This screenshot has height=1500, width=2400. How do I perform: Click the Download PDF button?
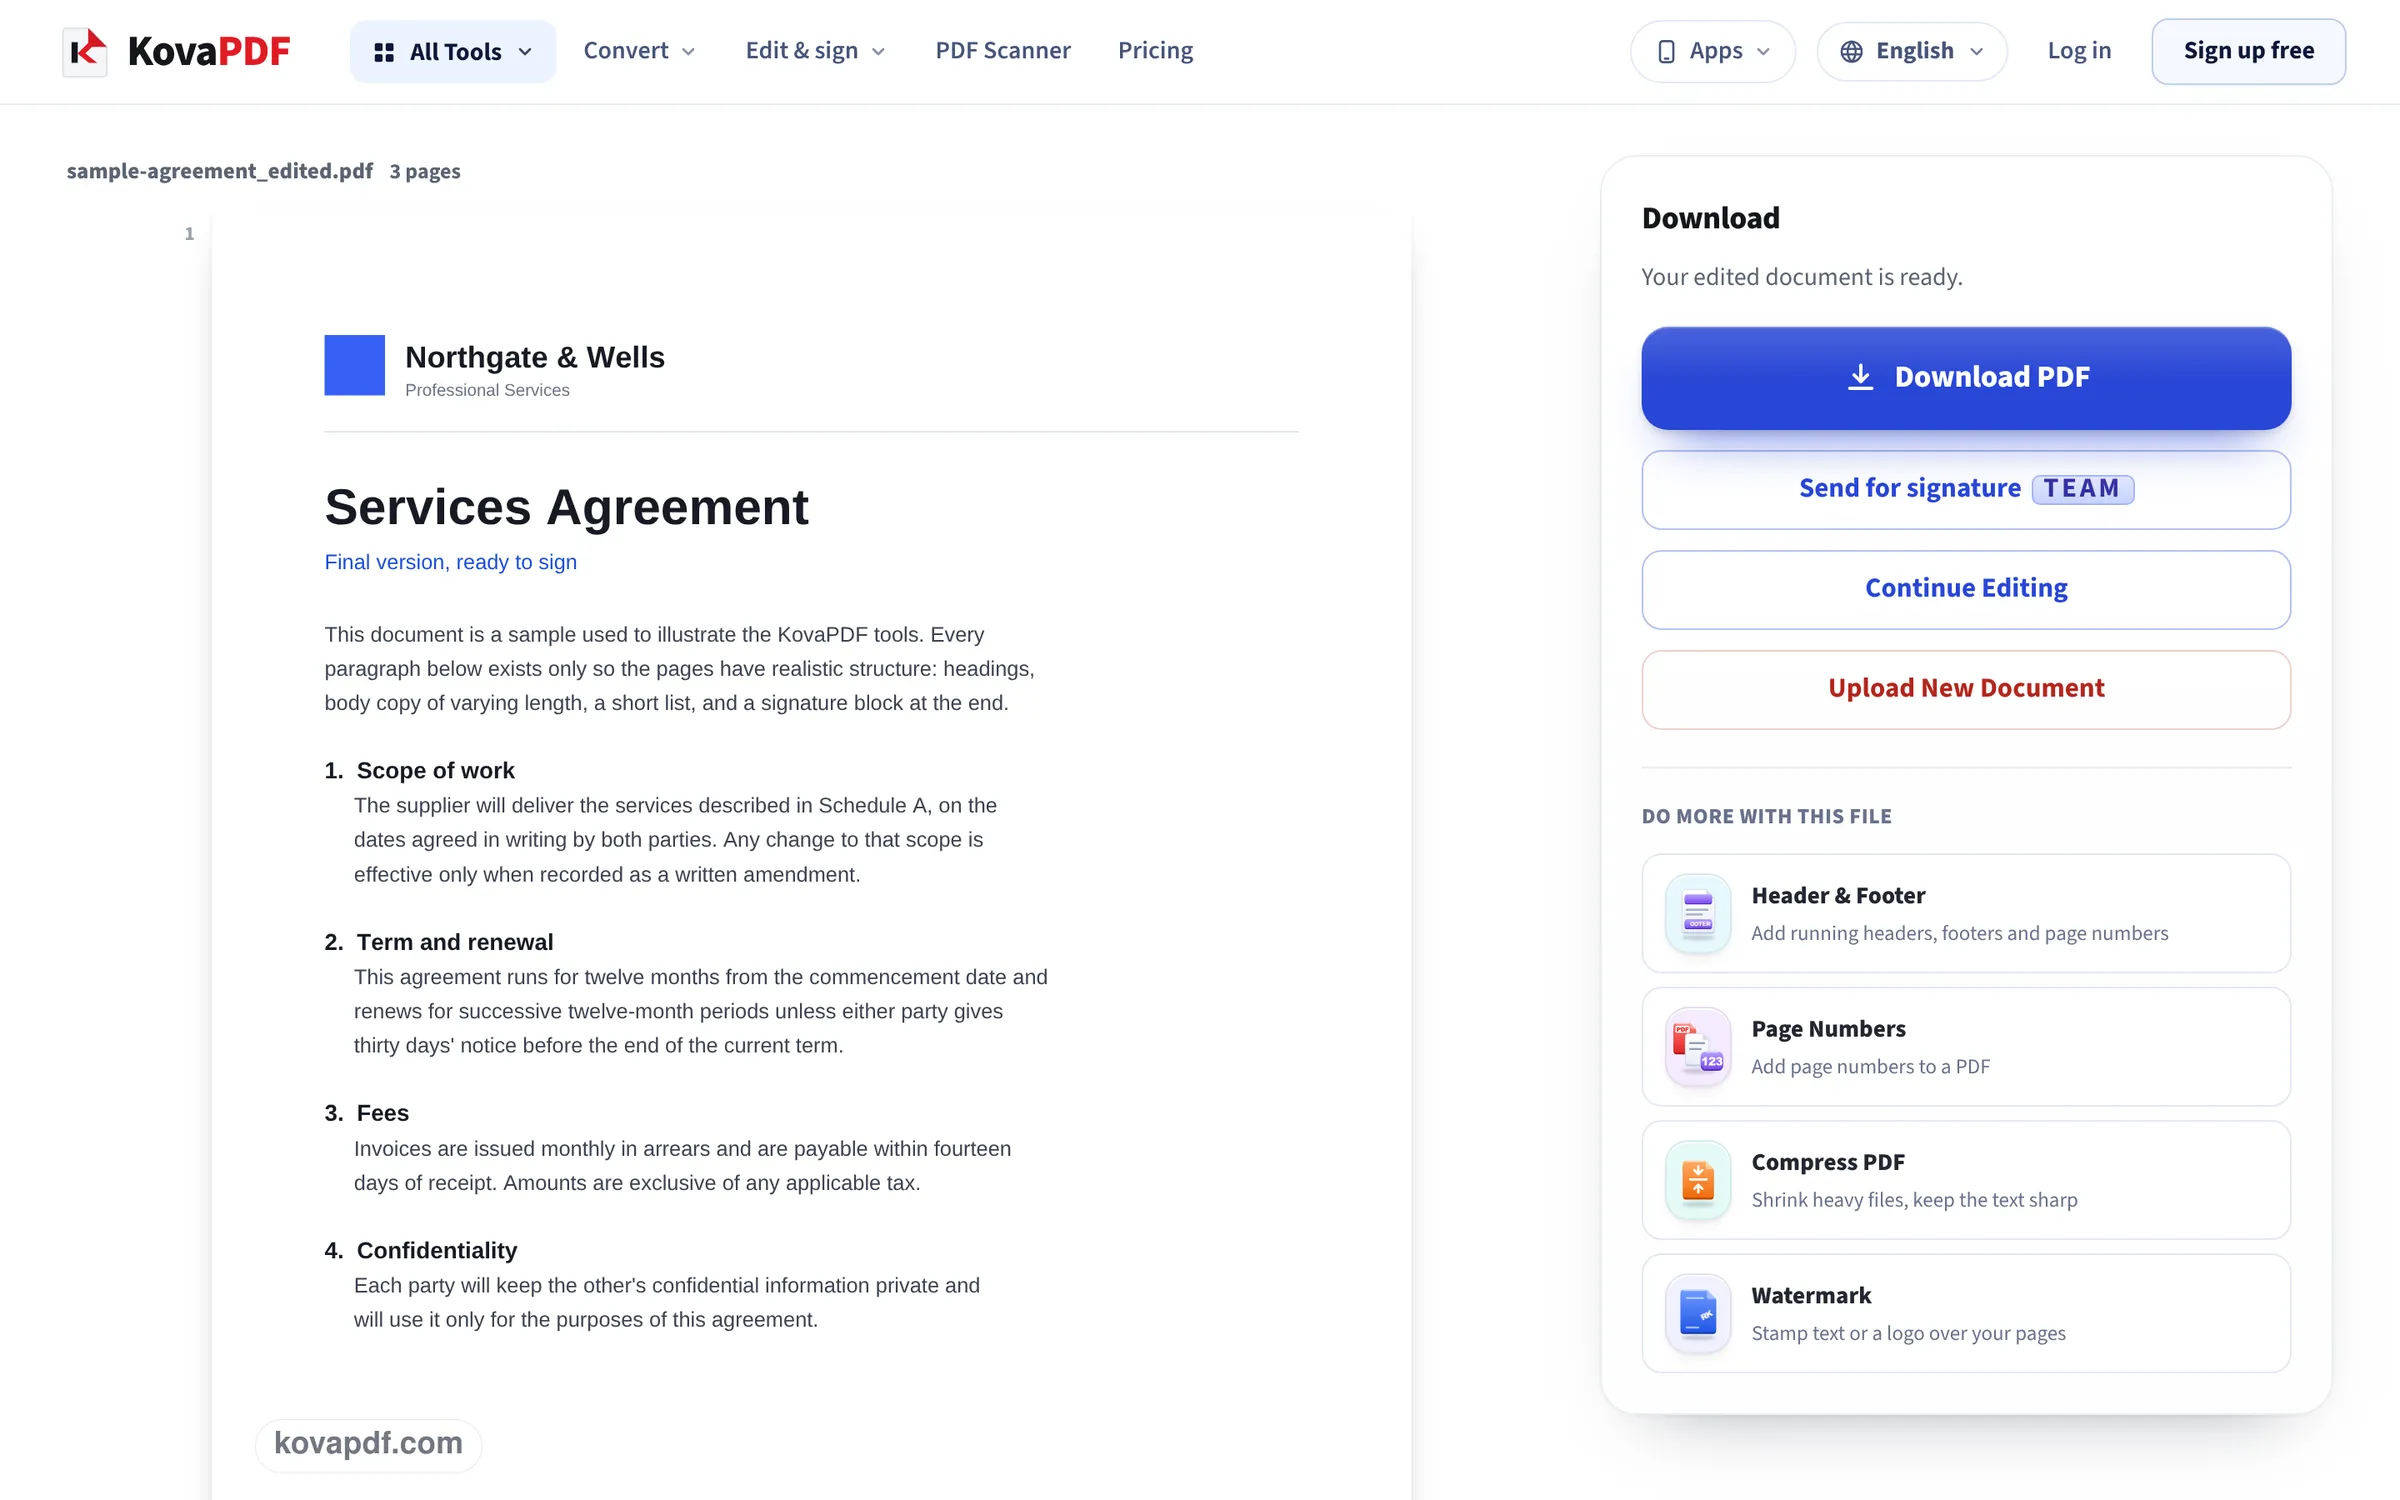click(x=1966, y=378)
